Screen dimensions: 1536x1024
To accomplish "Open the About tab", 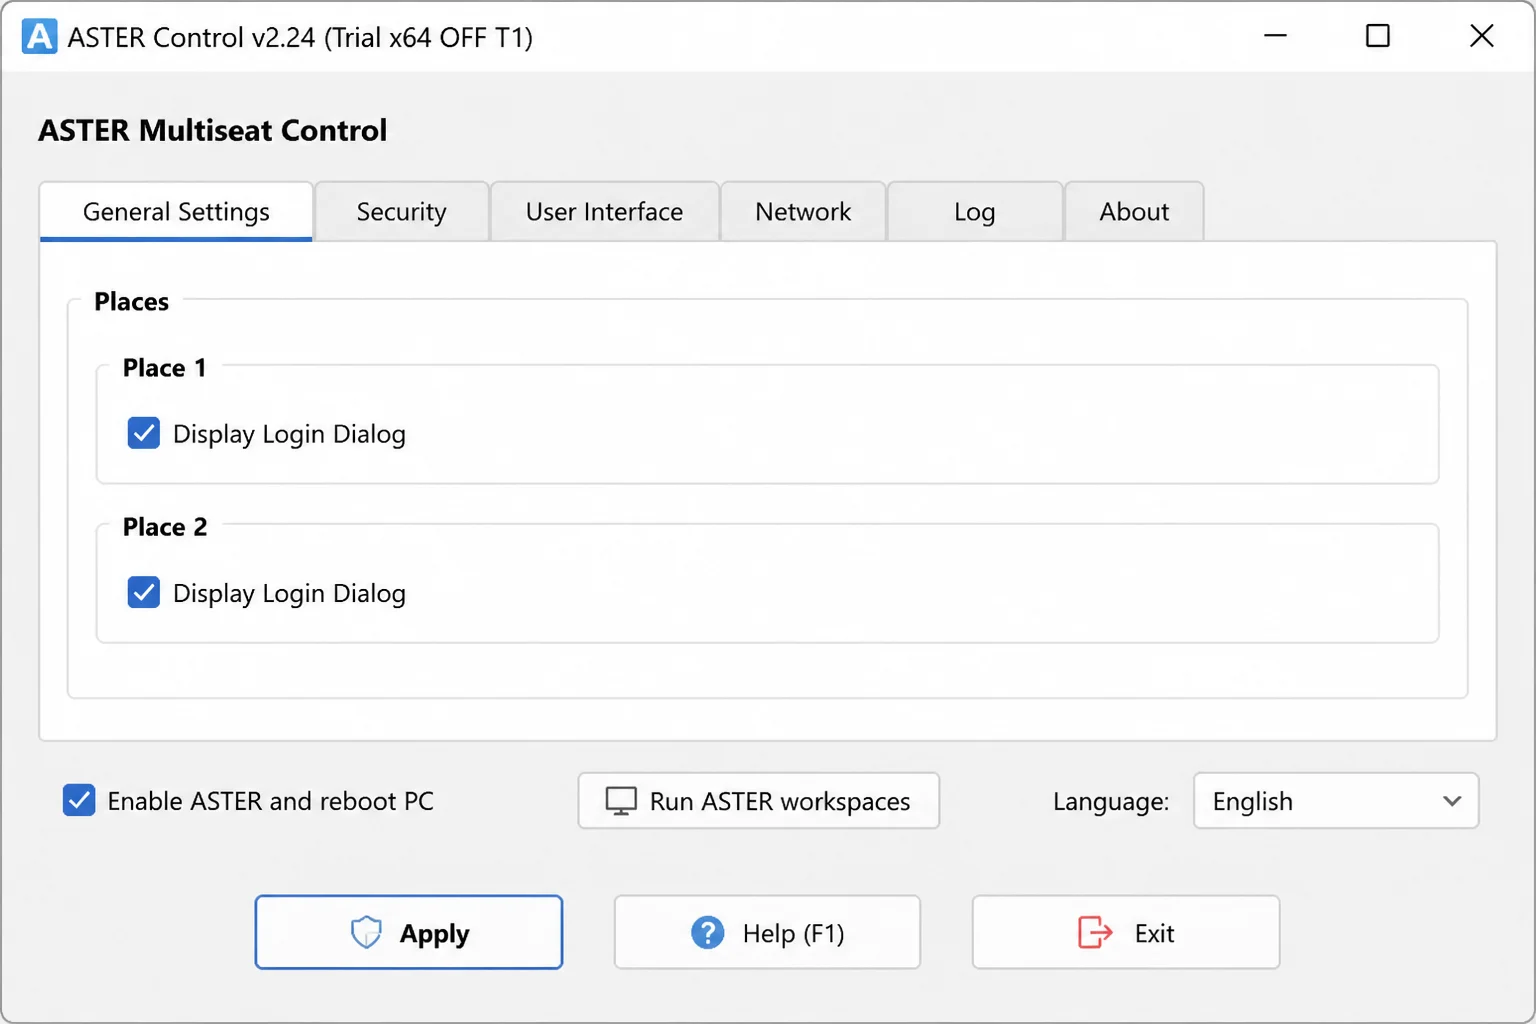I will tap(1134, 211).
